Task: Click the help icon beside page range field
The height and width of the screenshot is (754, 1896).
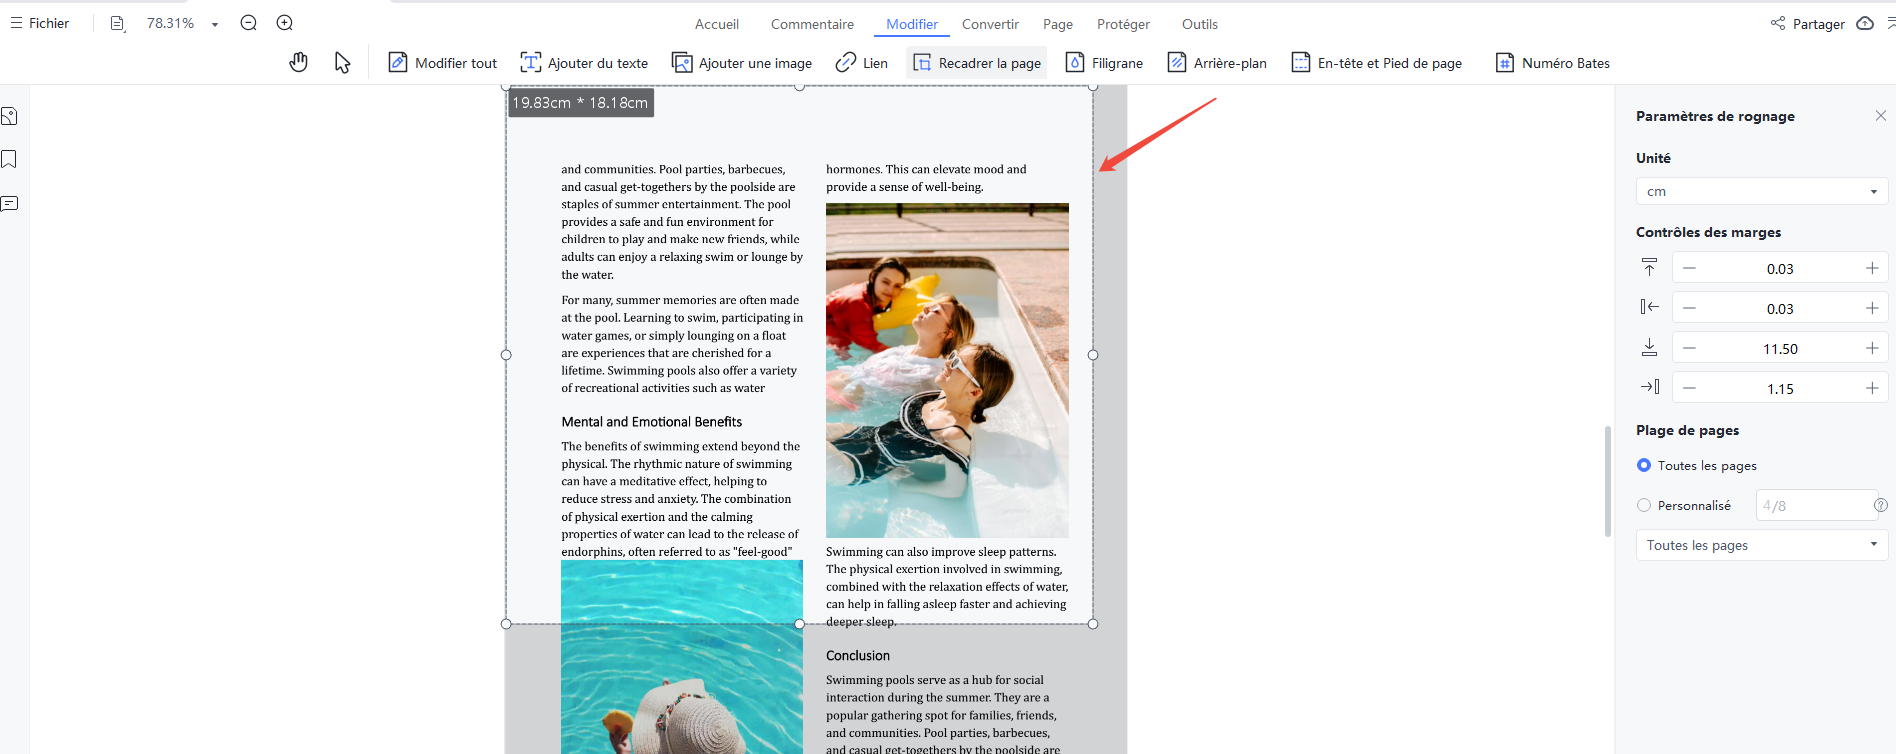Action: tap(1881, 505)
